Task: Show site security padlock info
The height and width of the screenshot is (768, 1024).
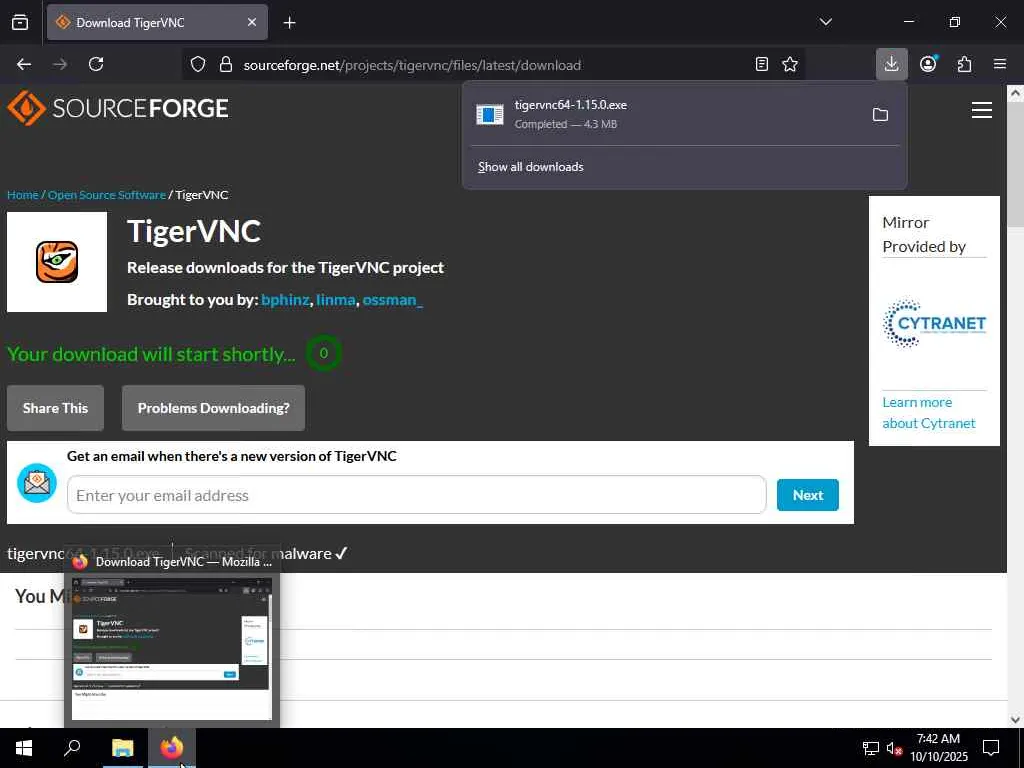Action: point(226,64)
